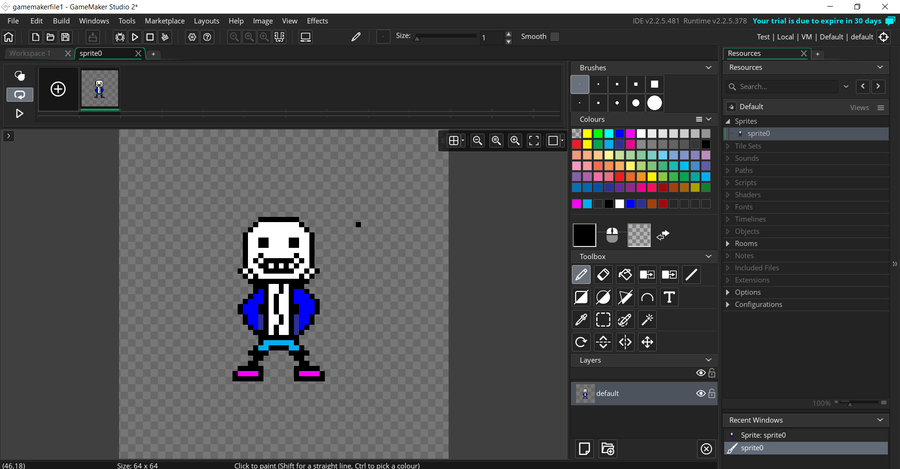Expand the Options tree folder

pyautogui.click(x=728, y=293)
